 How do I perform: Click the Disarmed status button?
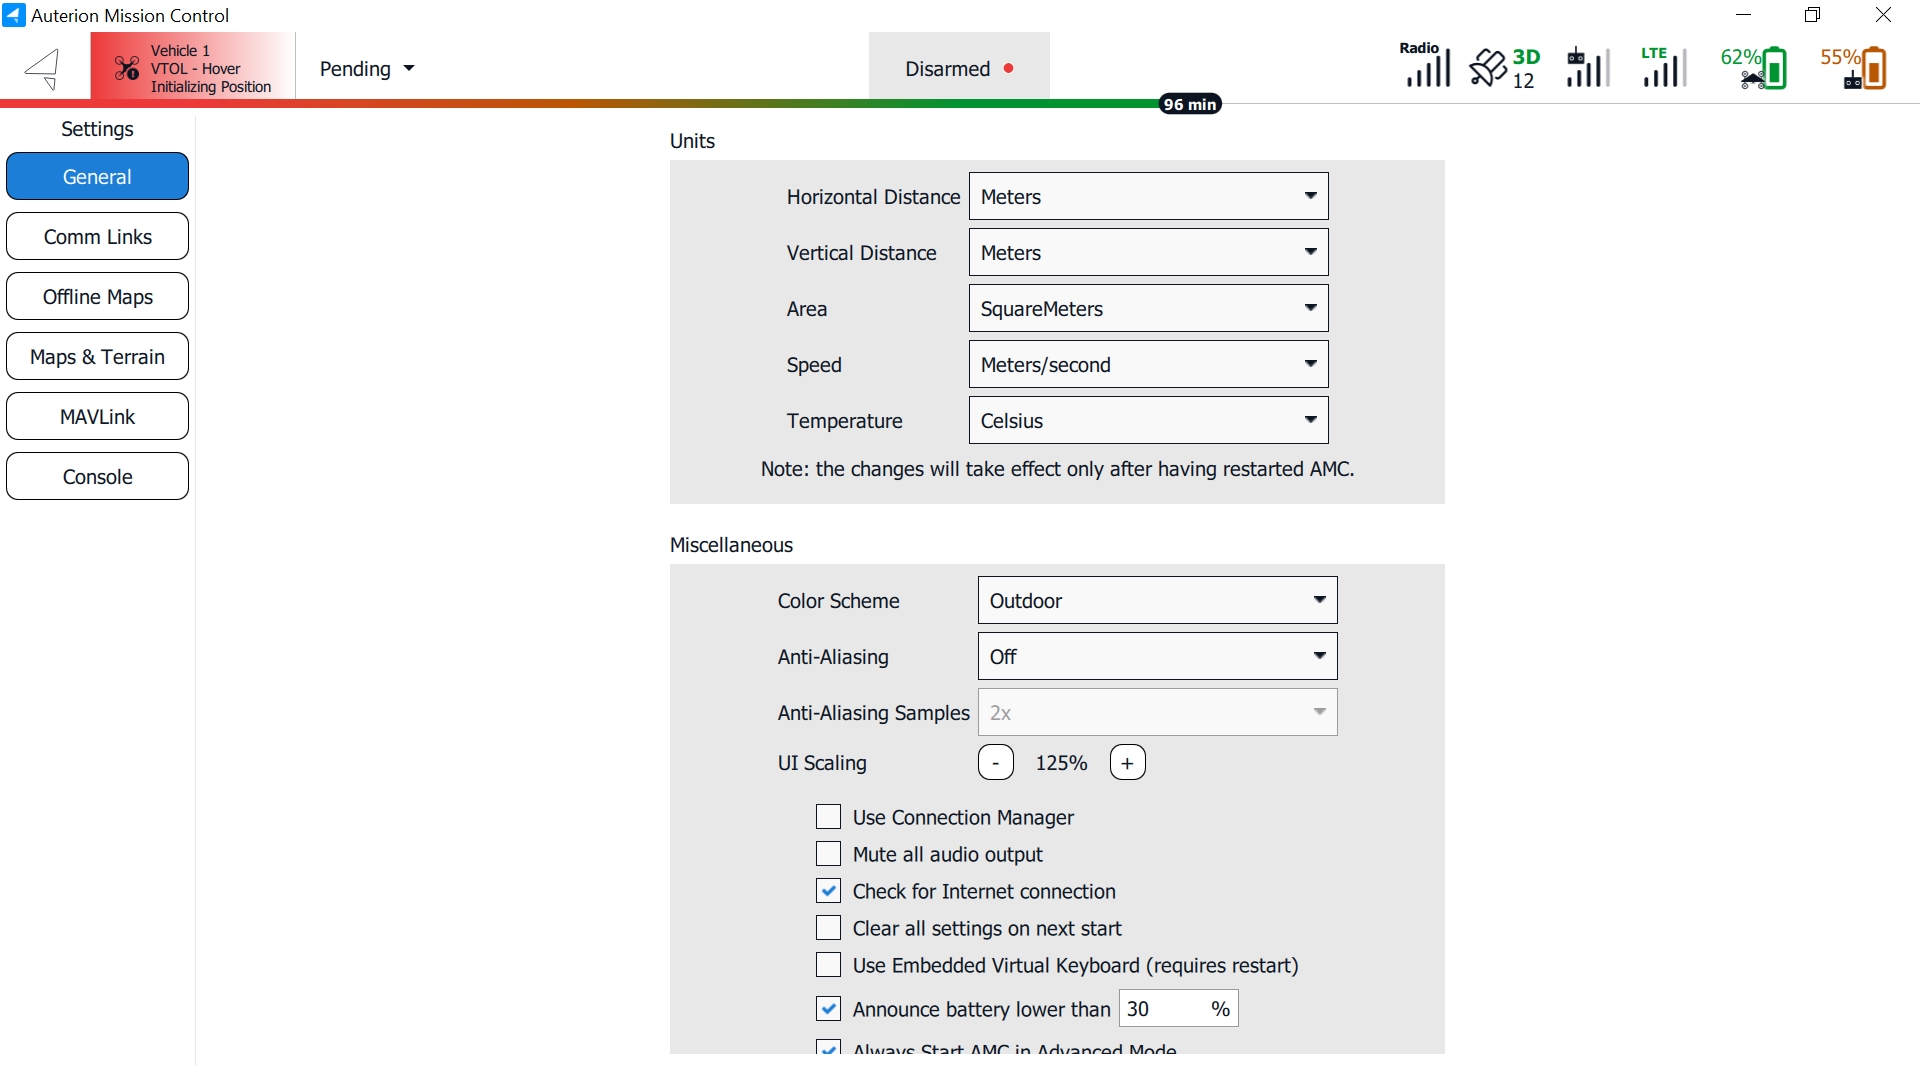coord(958,69)
